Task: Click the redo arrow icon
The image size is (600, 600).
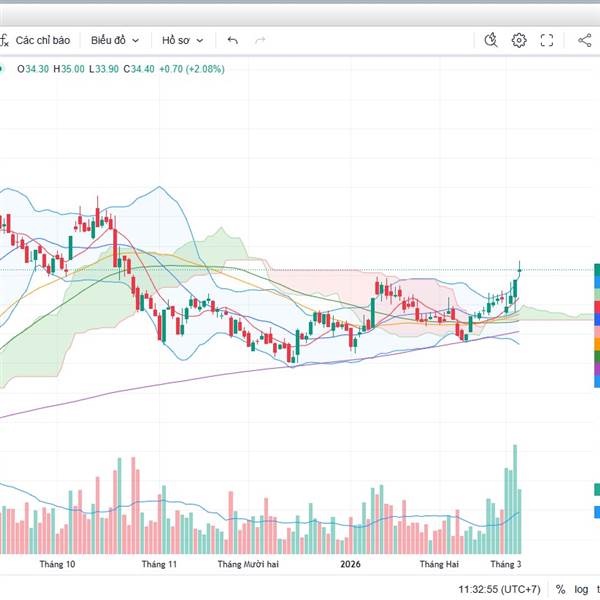Action: (260, 40)
